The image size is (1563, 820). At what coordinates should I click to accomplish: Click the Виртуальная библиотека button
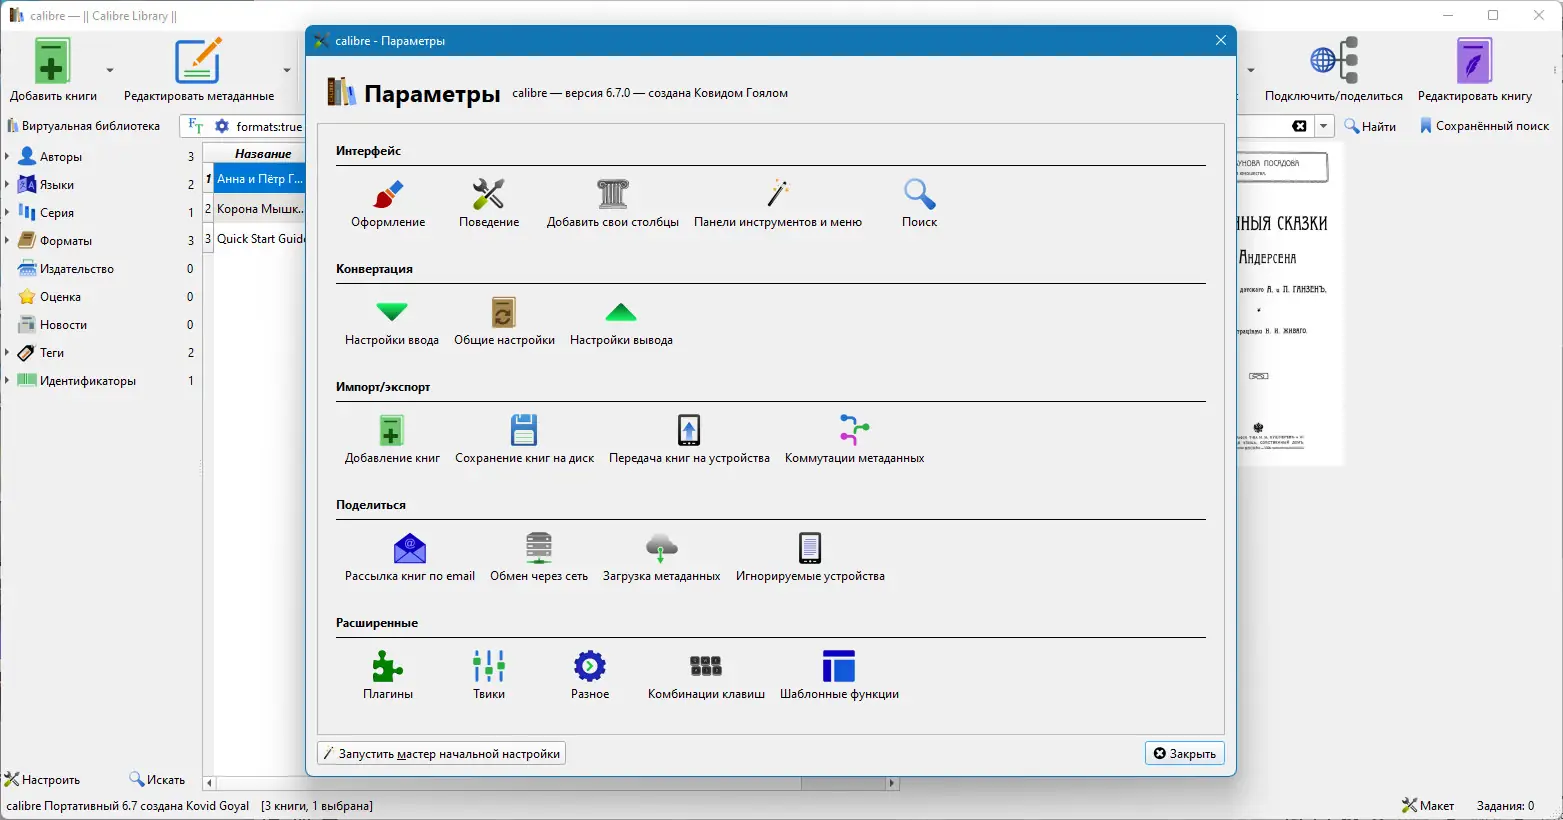[84, 126]
